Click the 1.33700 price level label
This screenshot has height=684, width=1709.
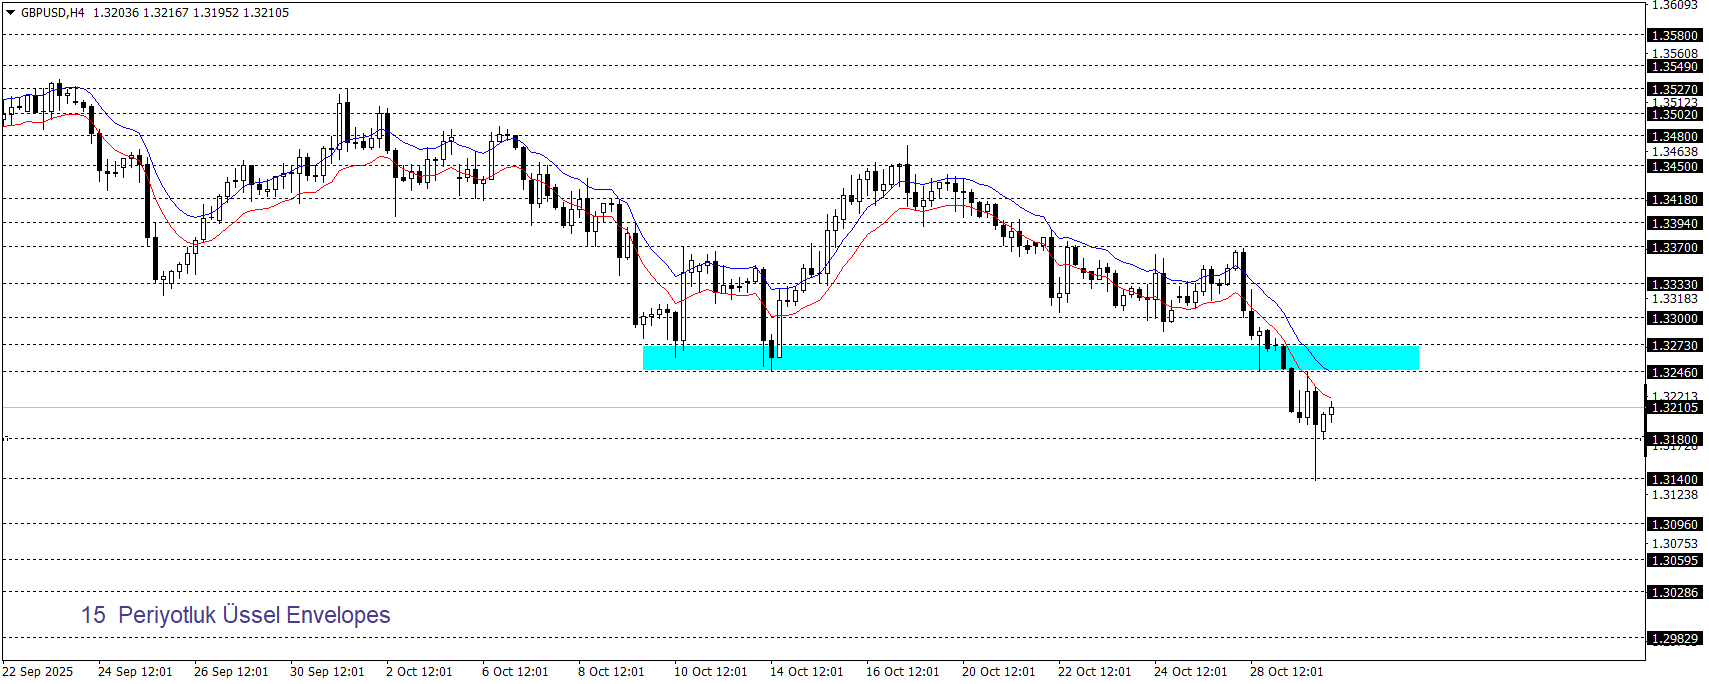tap(1674, 248)
